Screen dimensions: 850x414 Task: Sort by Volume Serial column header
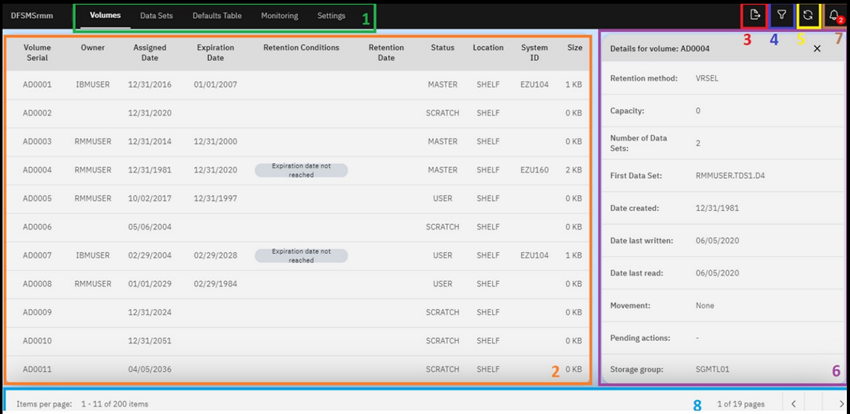(x=37, y=53)
